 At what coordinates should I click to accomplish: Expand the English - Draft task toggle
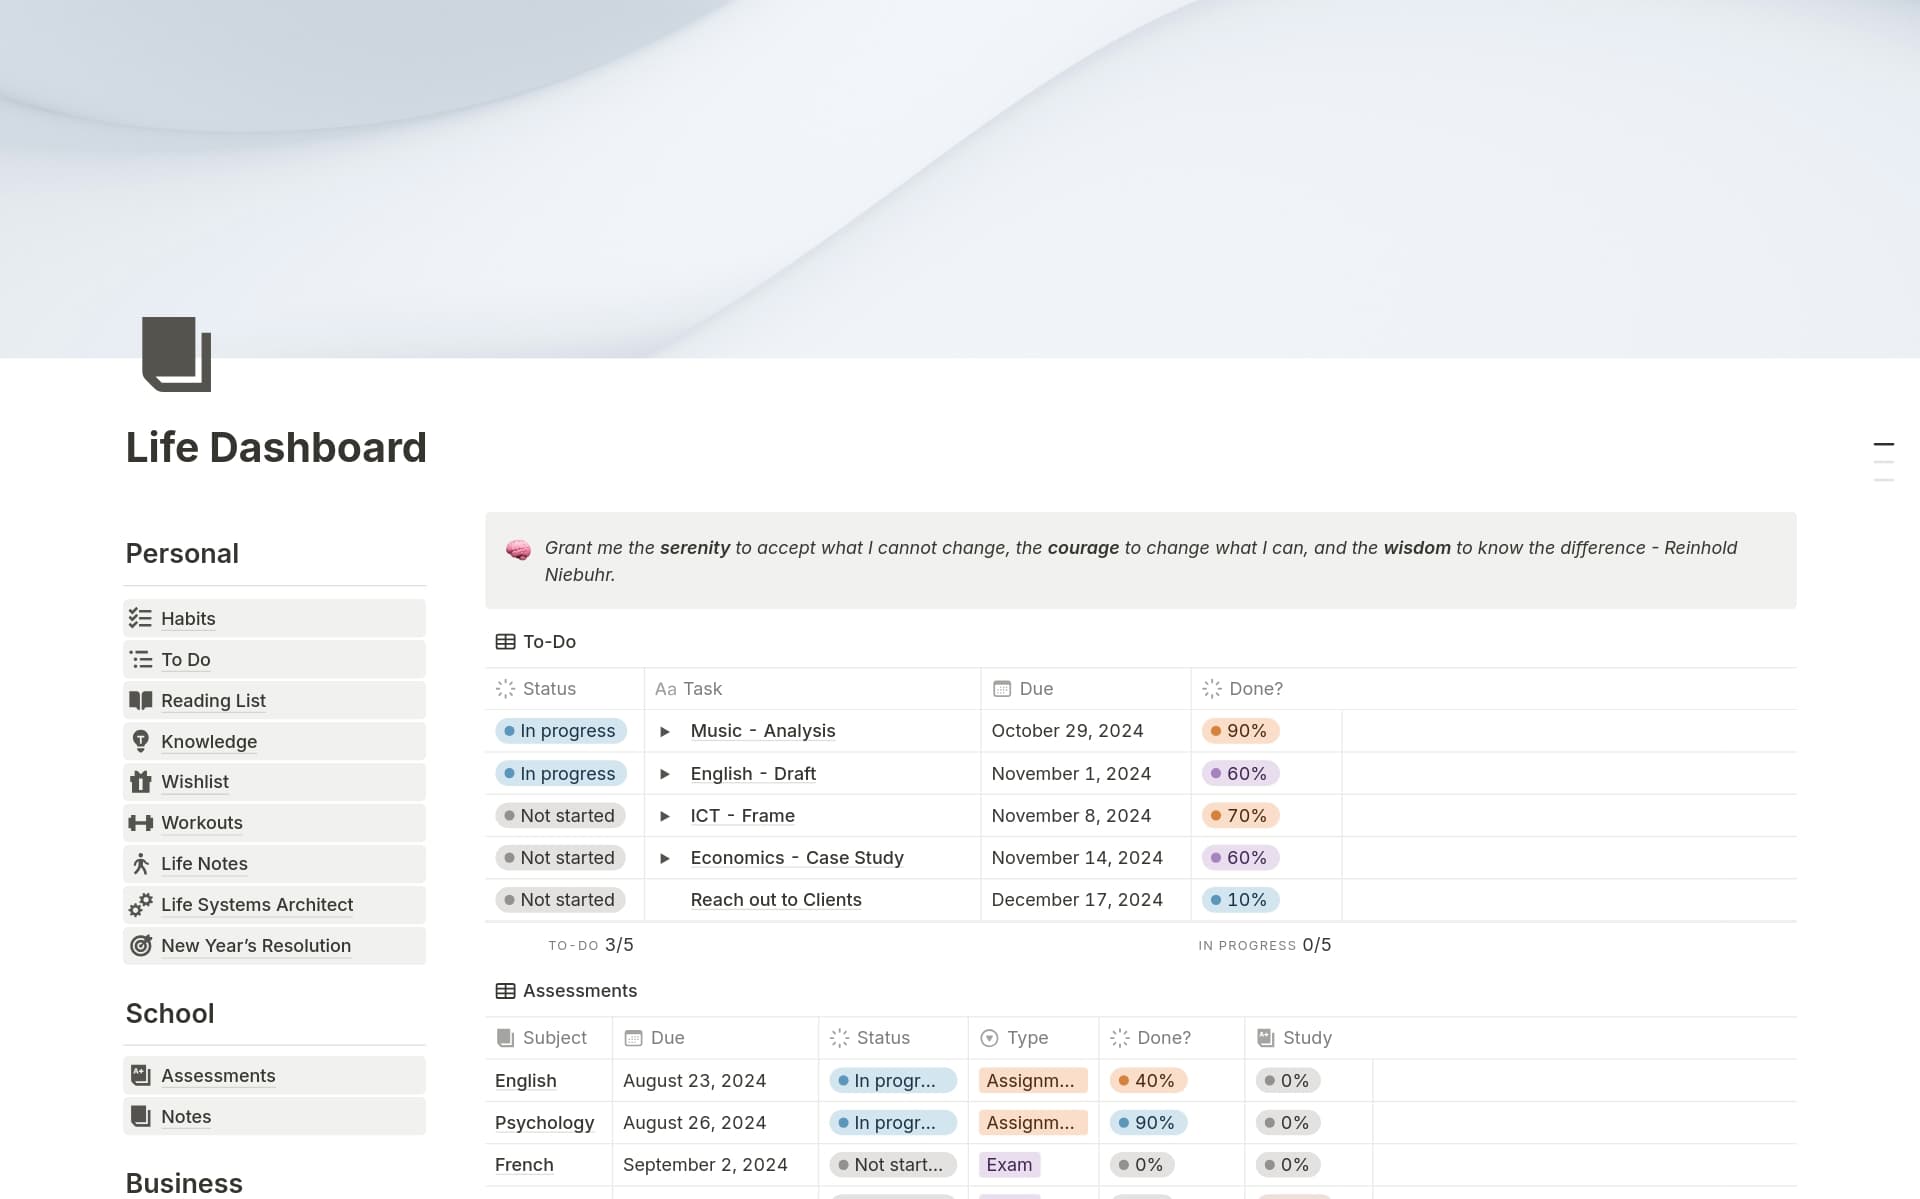[665, 774]
